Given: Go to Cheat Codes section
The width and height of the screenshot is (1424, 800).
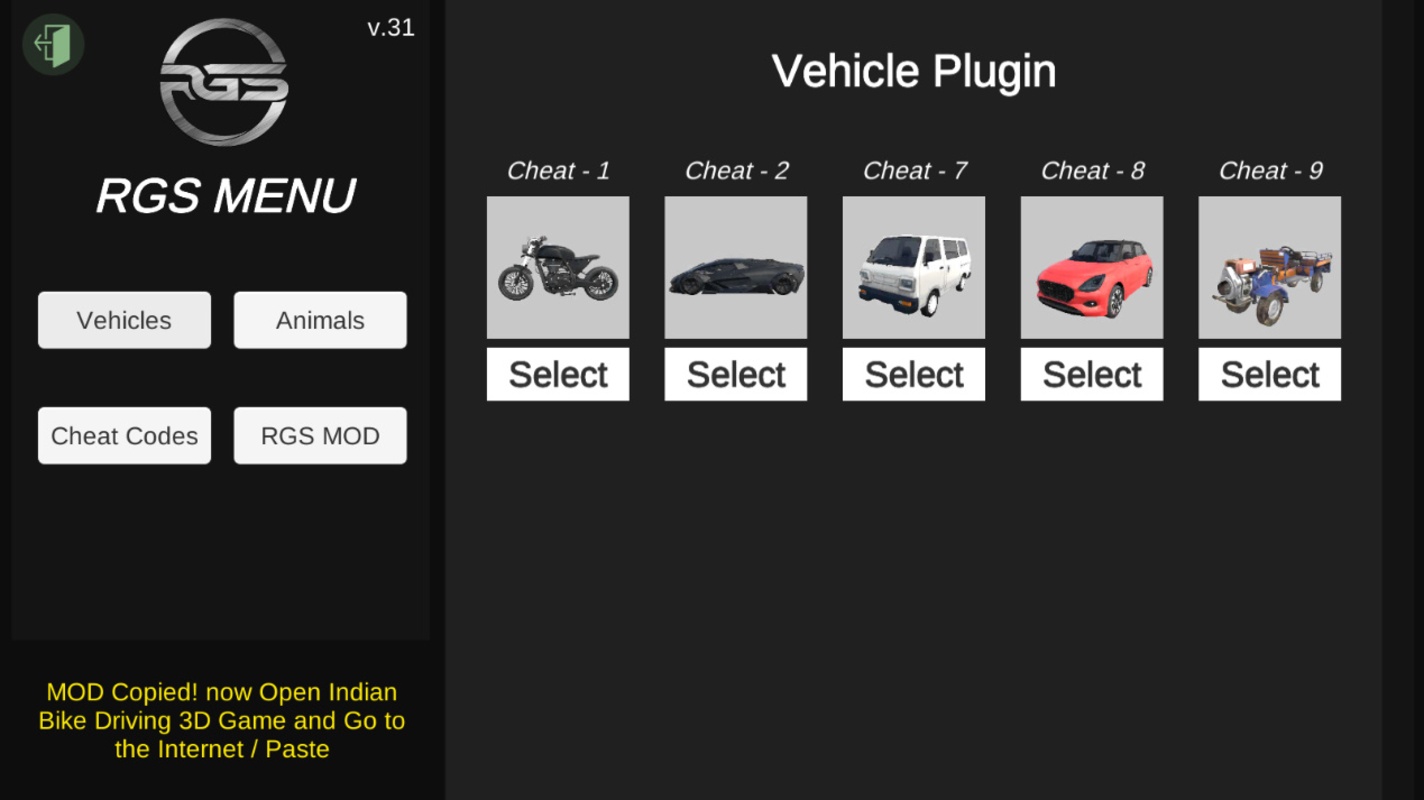Looking at the screenshot, I should tap(124, 436).
